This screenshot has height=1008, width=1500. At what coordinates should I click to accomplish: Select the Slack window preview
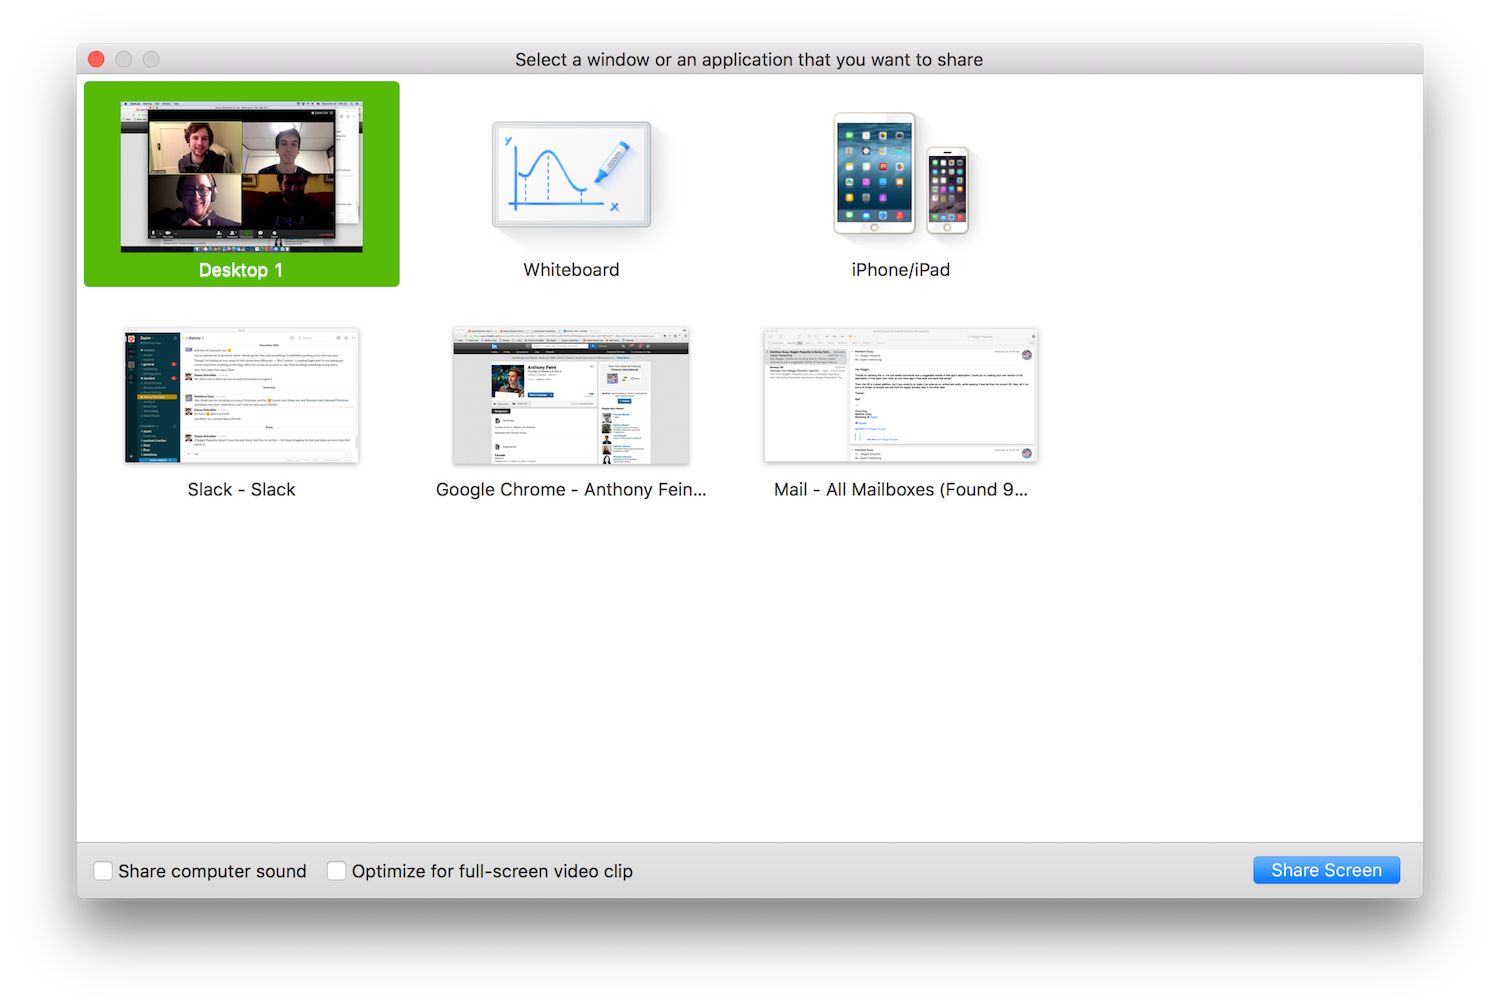(241, 396)
